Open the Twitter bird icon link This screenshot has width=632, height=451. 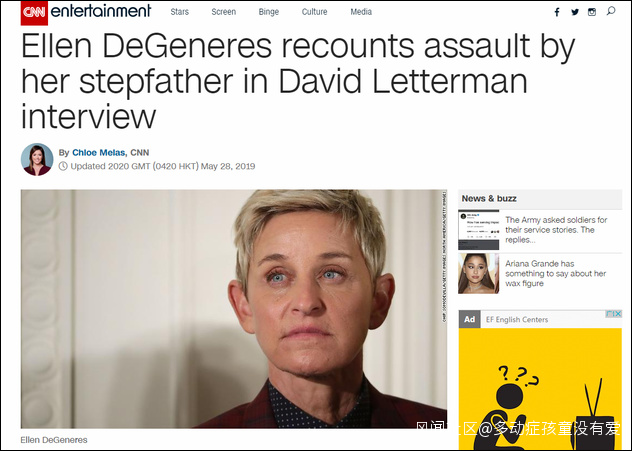575,12
